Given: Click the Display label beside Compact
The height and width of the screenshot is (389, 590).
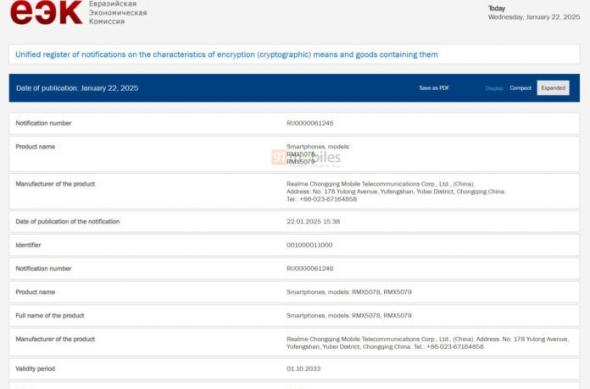Looking at the screenshot, I should (494, 88).
